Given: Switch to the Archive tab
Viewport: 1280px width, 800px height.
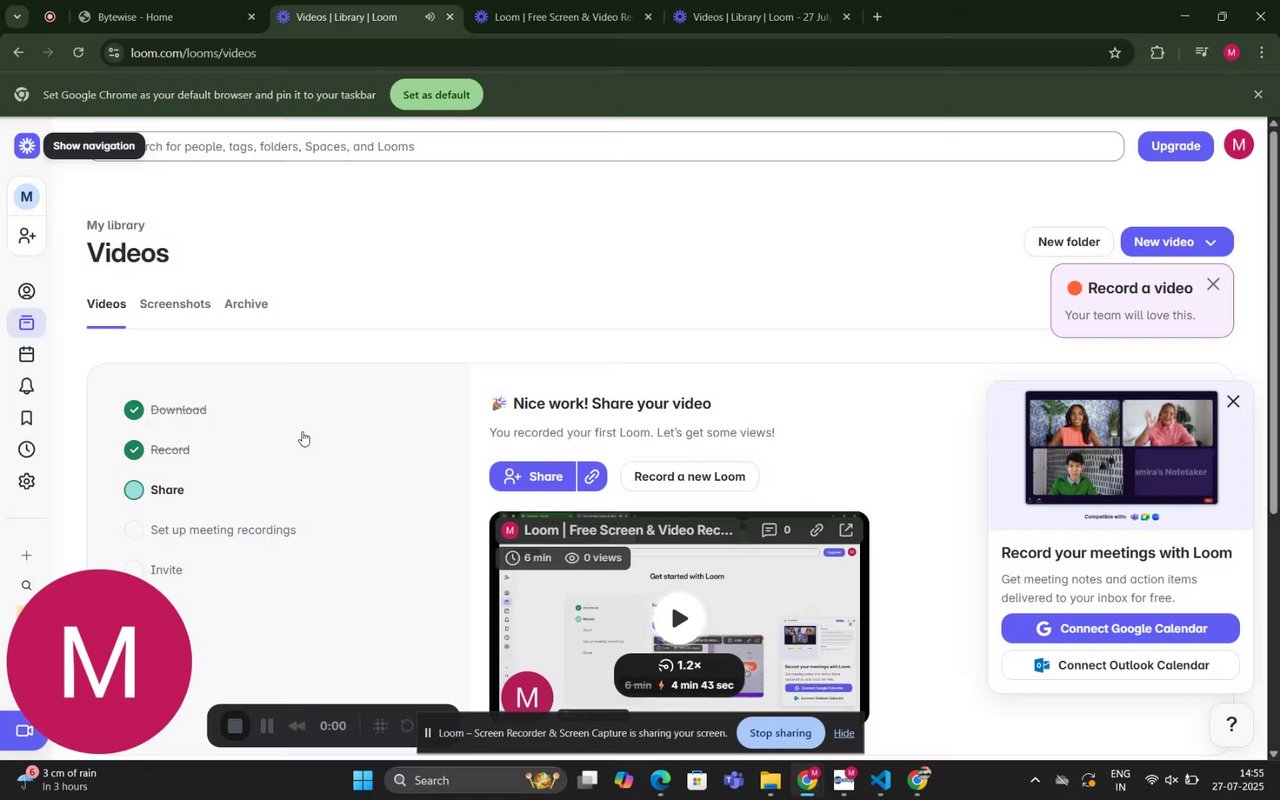Looking at the screenshot, I should [x=246, y=304].
